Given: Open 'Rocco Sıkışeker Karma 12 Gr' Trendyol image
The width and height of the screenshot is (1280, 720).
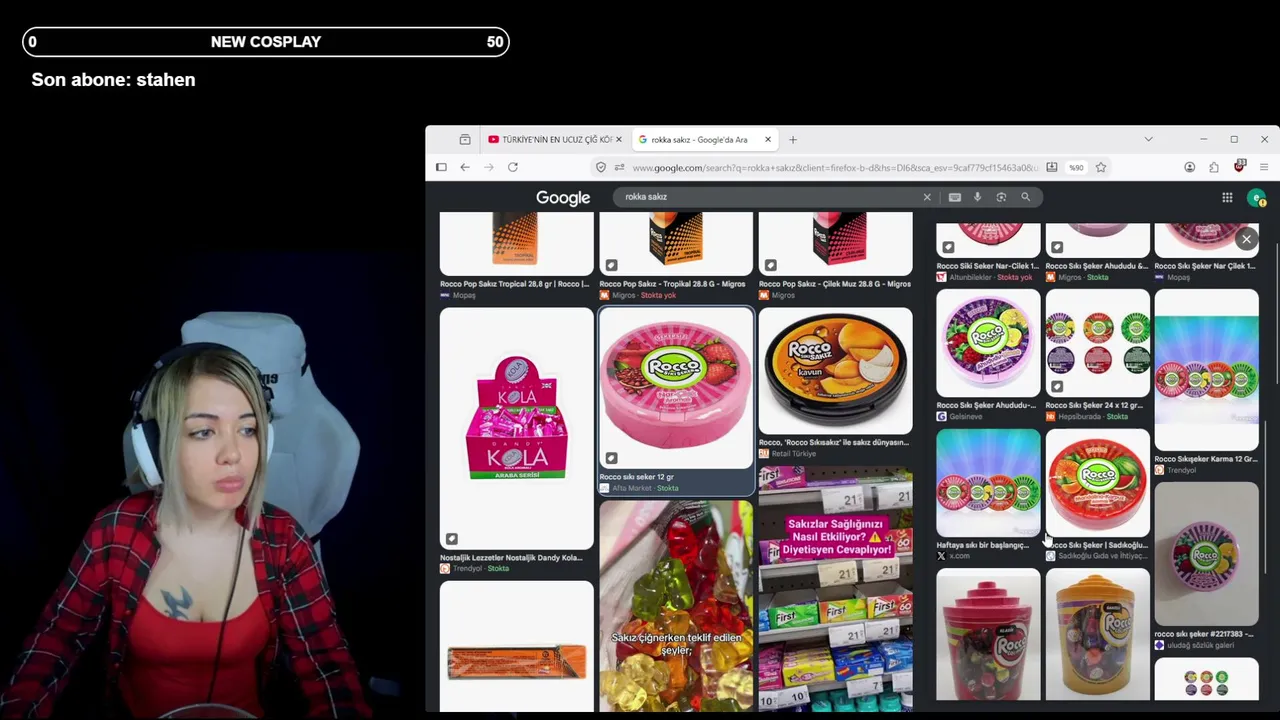Looking at the screenshot, I should click(x=1206, y=370).
